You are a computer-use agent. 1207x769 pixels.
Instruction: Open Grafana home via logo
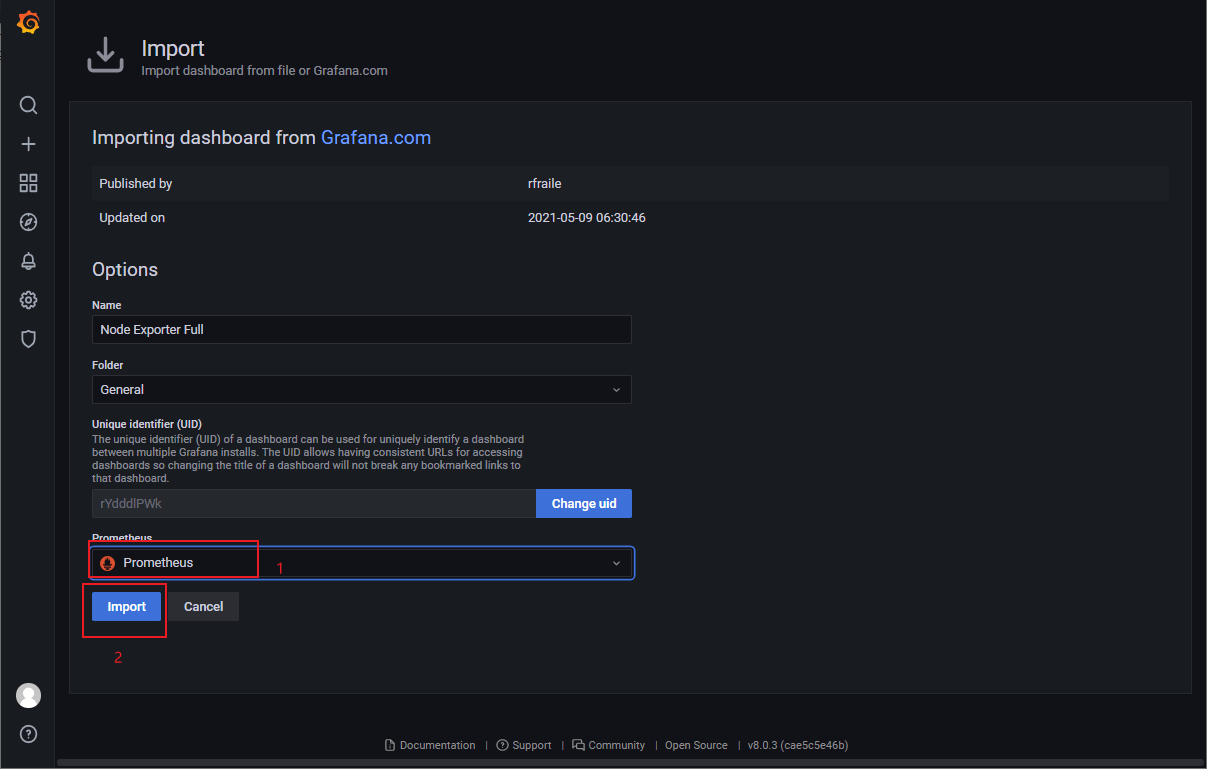click(x=28, y=22)
